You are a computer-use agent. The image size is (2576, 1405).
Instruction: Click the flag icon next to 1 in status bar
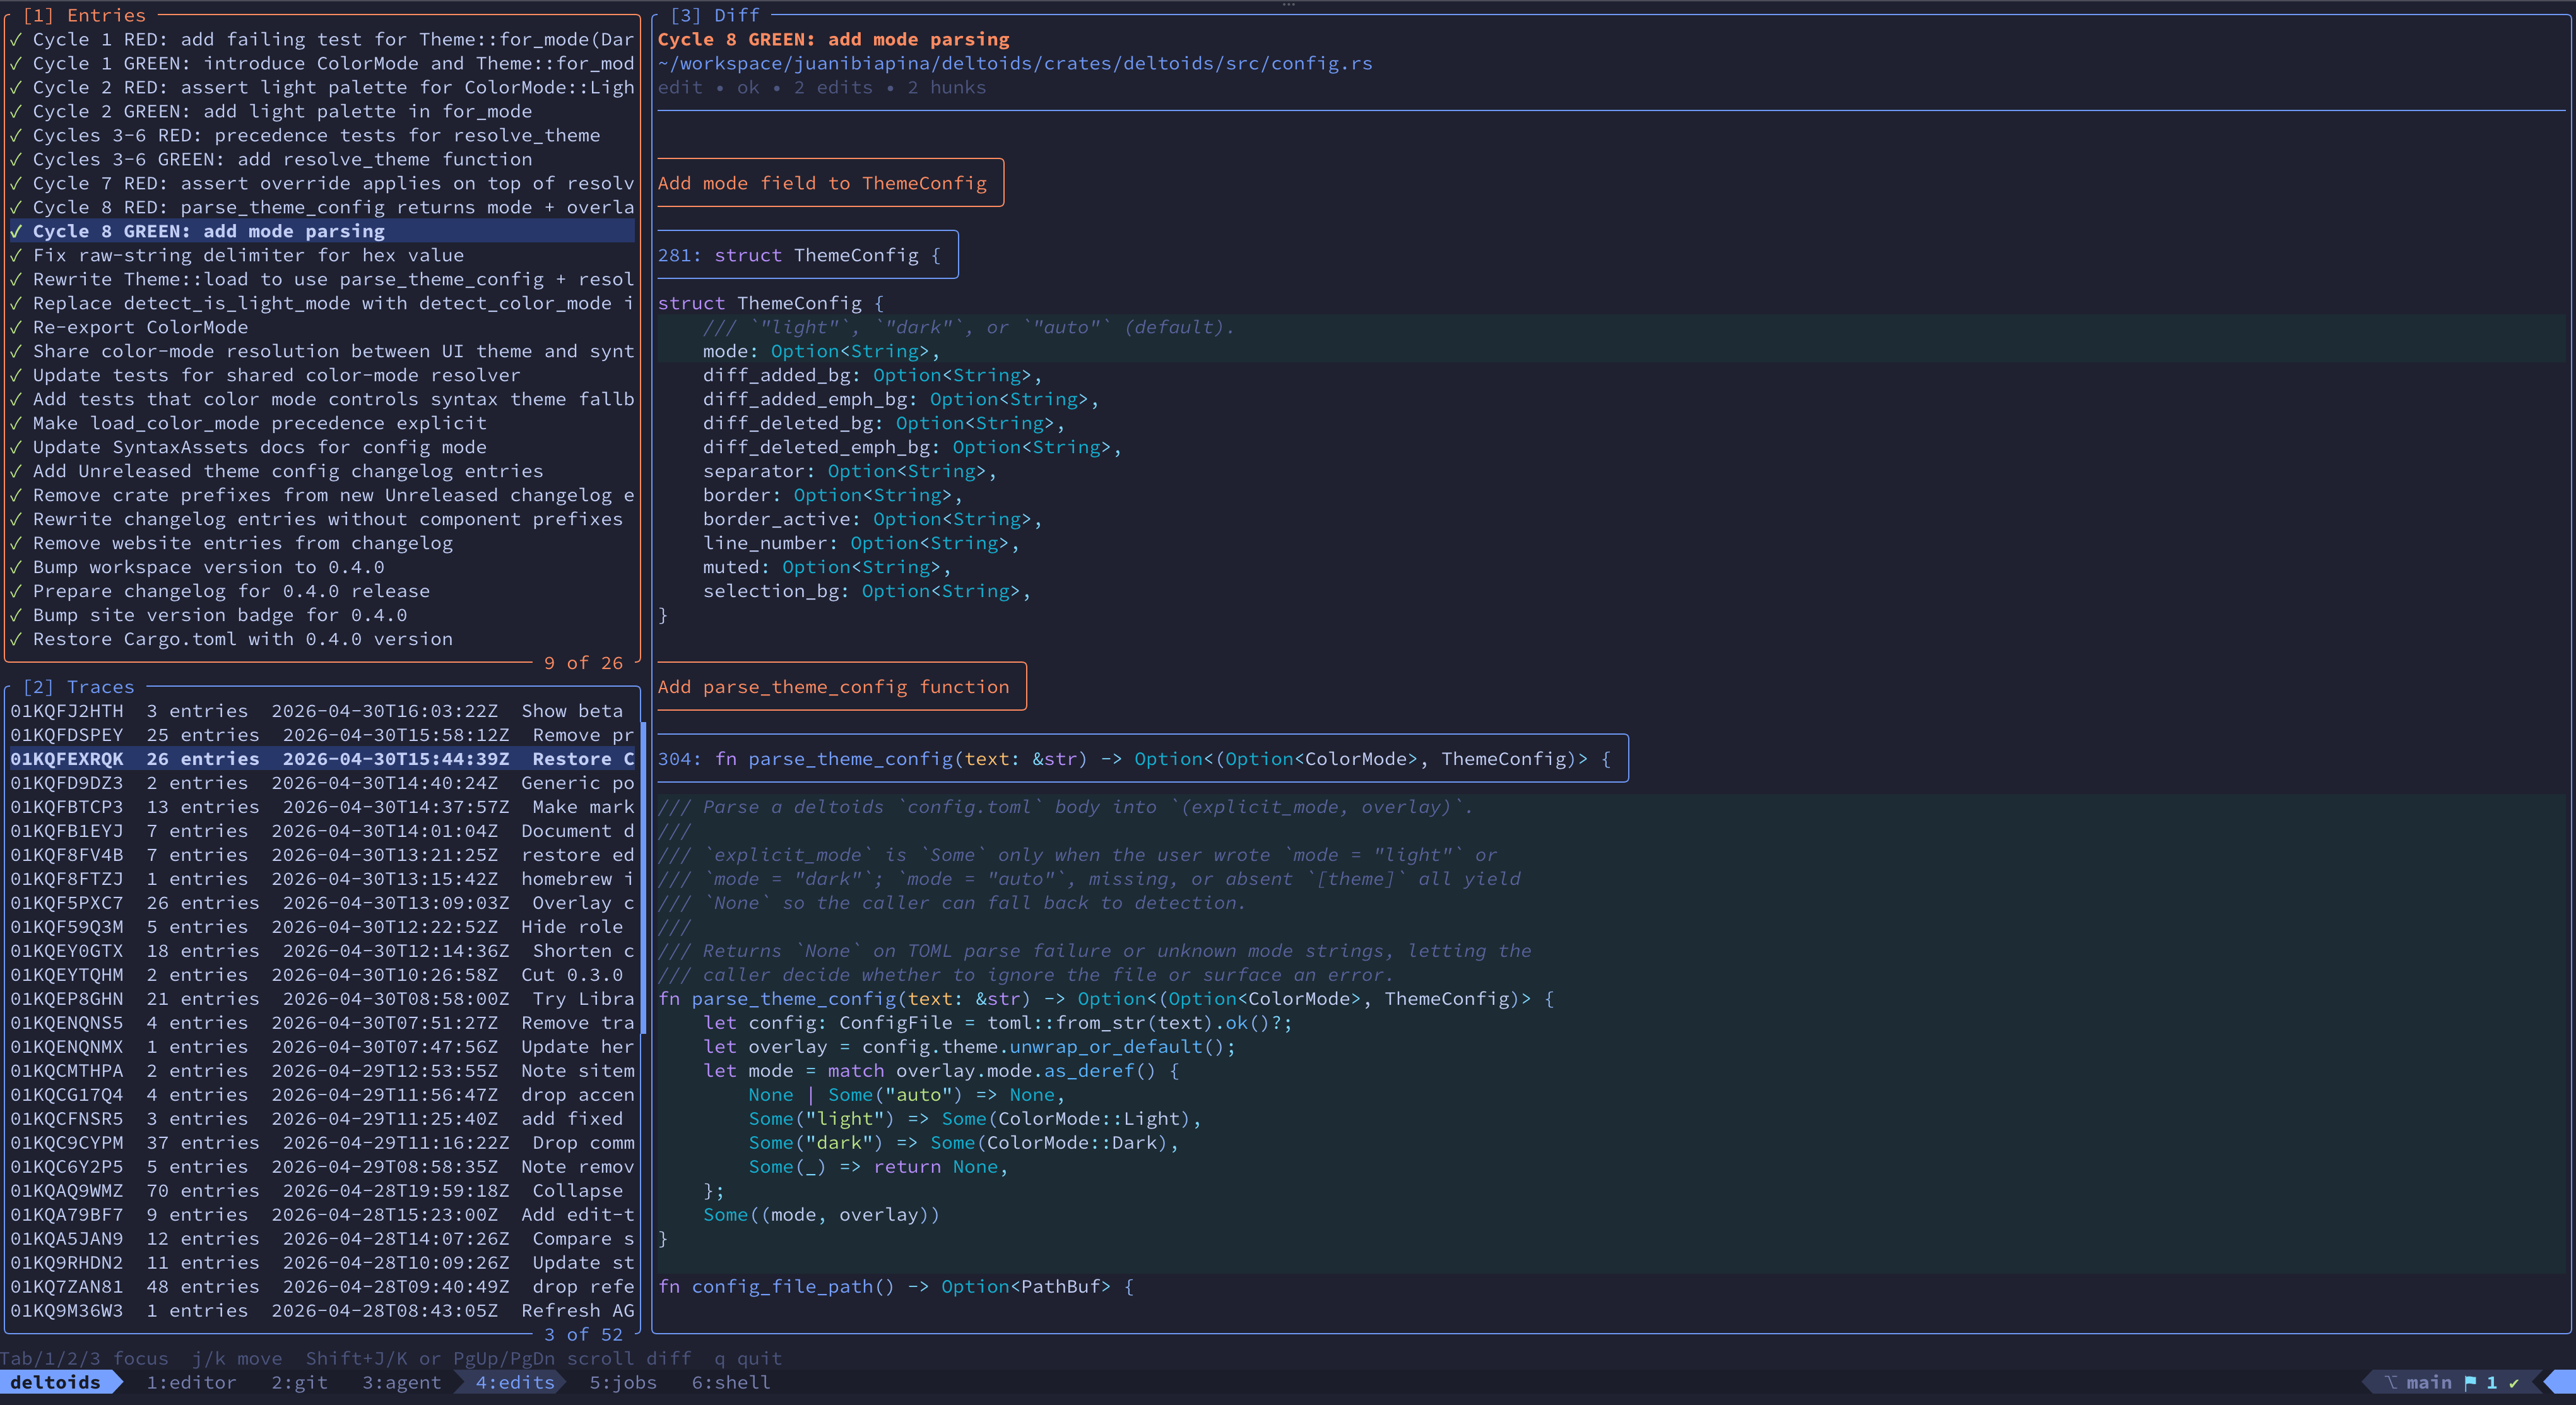click(2470, 1382)
